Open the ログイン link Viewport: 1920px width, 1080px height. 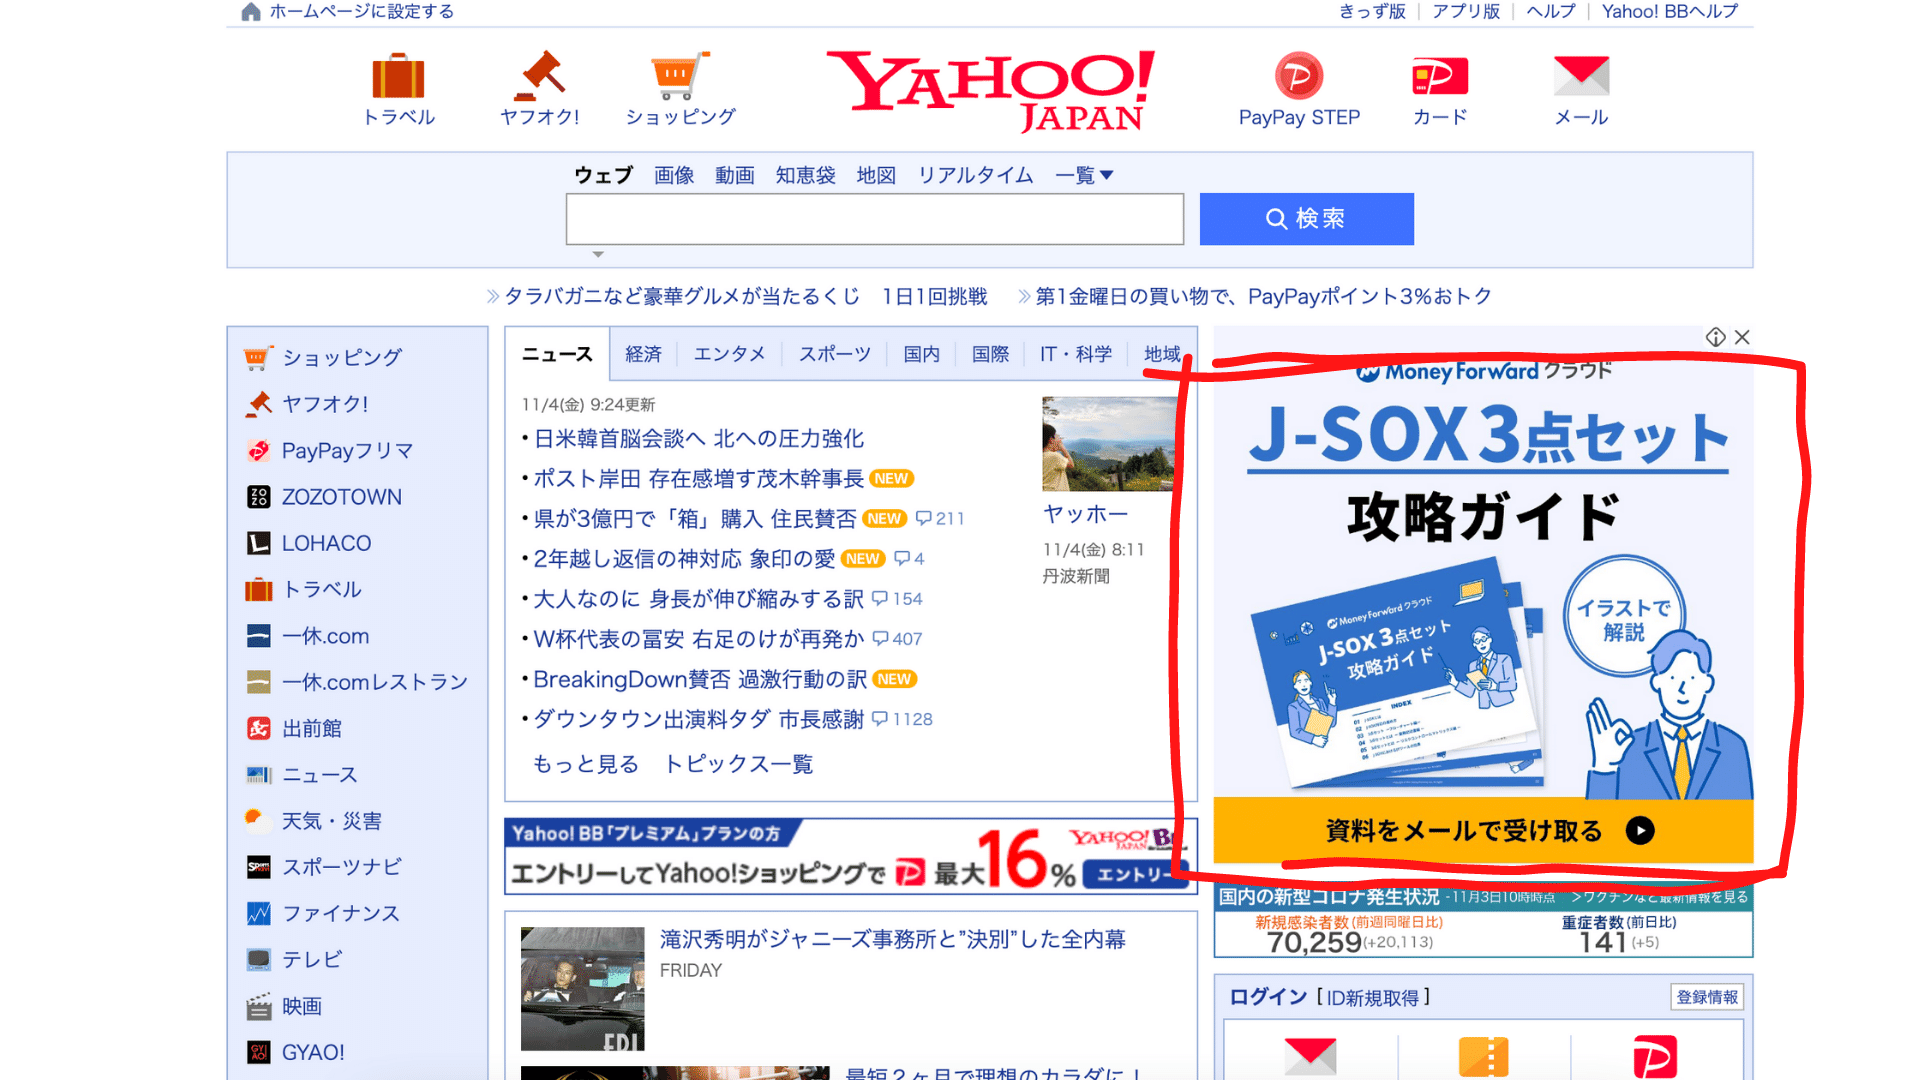(x=1267, y=997)
